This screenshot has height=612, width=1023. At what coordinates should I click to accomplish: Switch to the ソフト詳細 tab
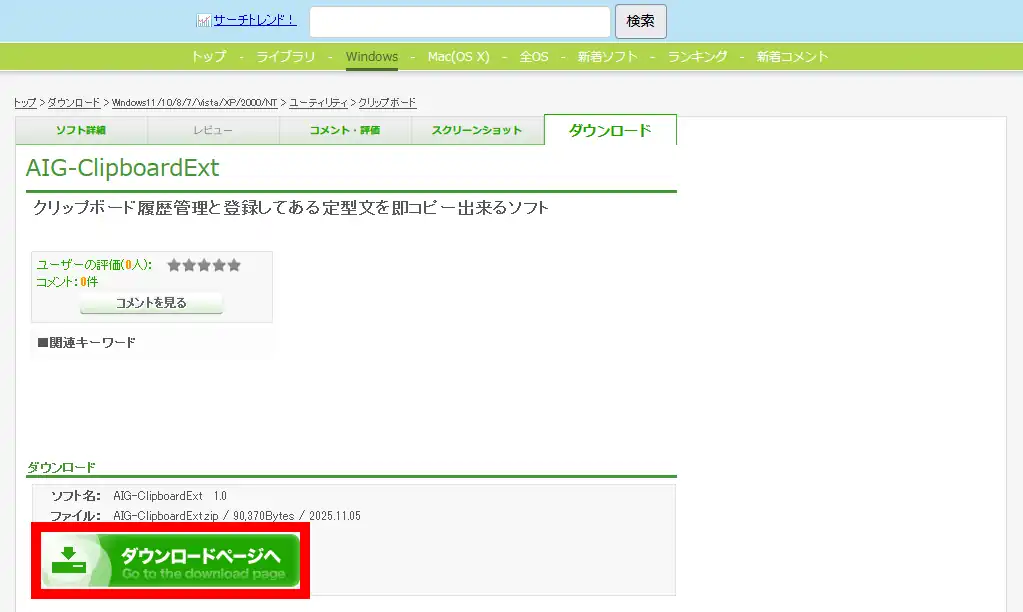[x=82, y=130]
